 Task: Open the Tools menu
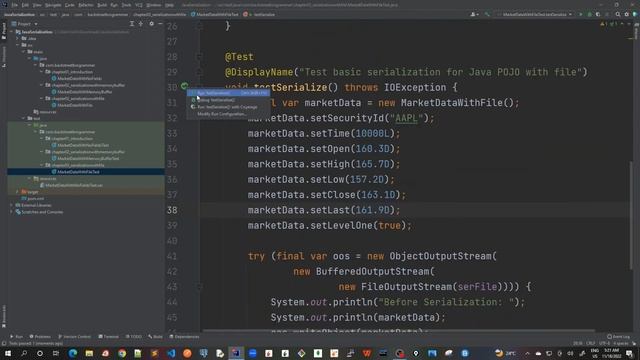(x=127, y=5)
